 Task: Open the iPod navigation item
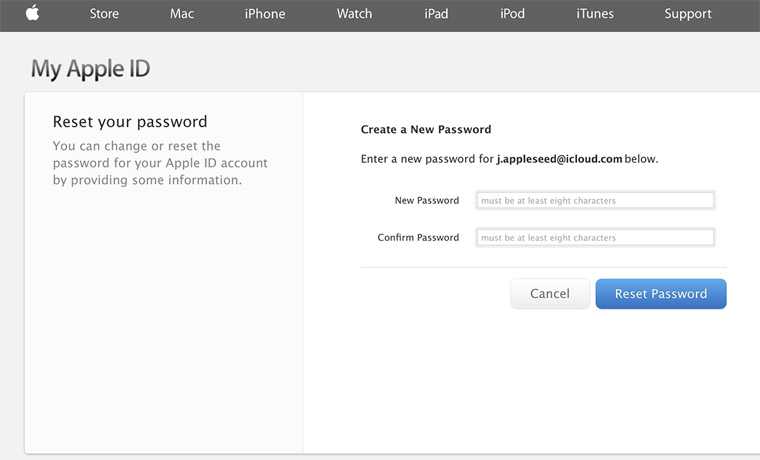click(512, 14)
